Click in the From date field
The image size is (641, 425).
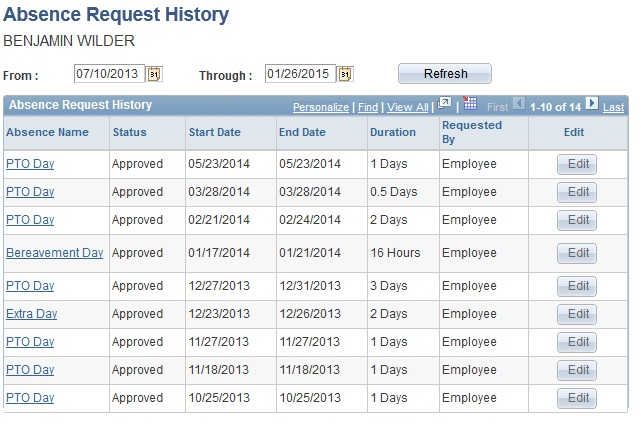click(108, 74)
